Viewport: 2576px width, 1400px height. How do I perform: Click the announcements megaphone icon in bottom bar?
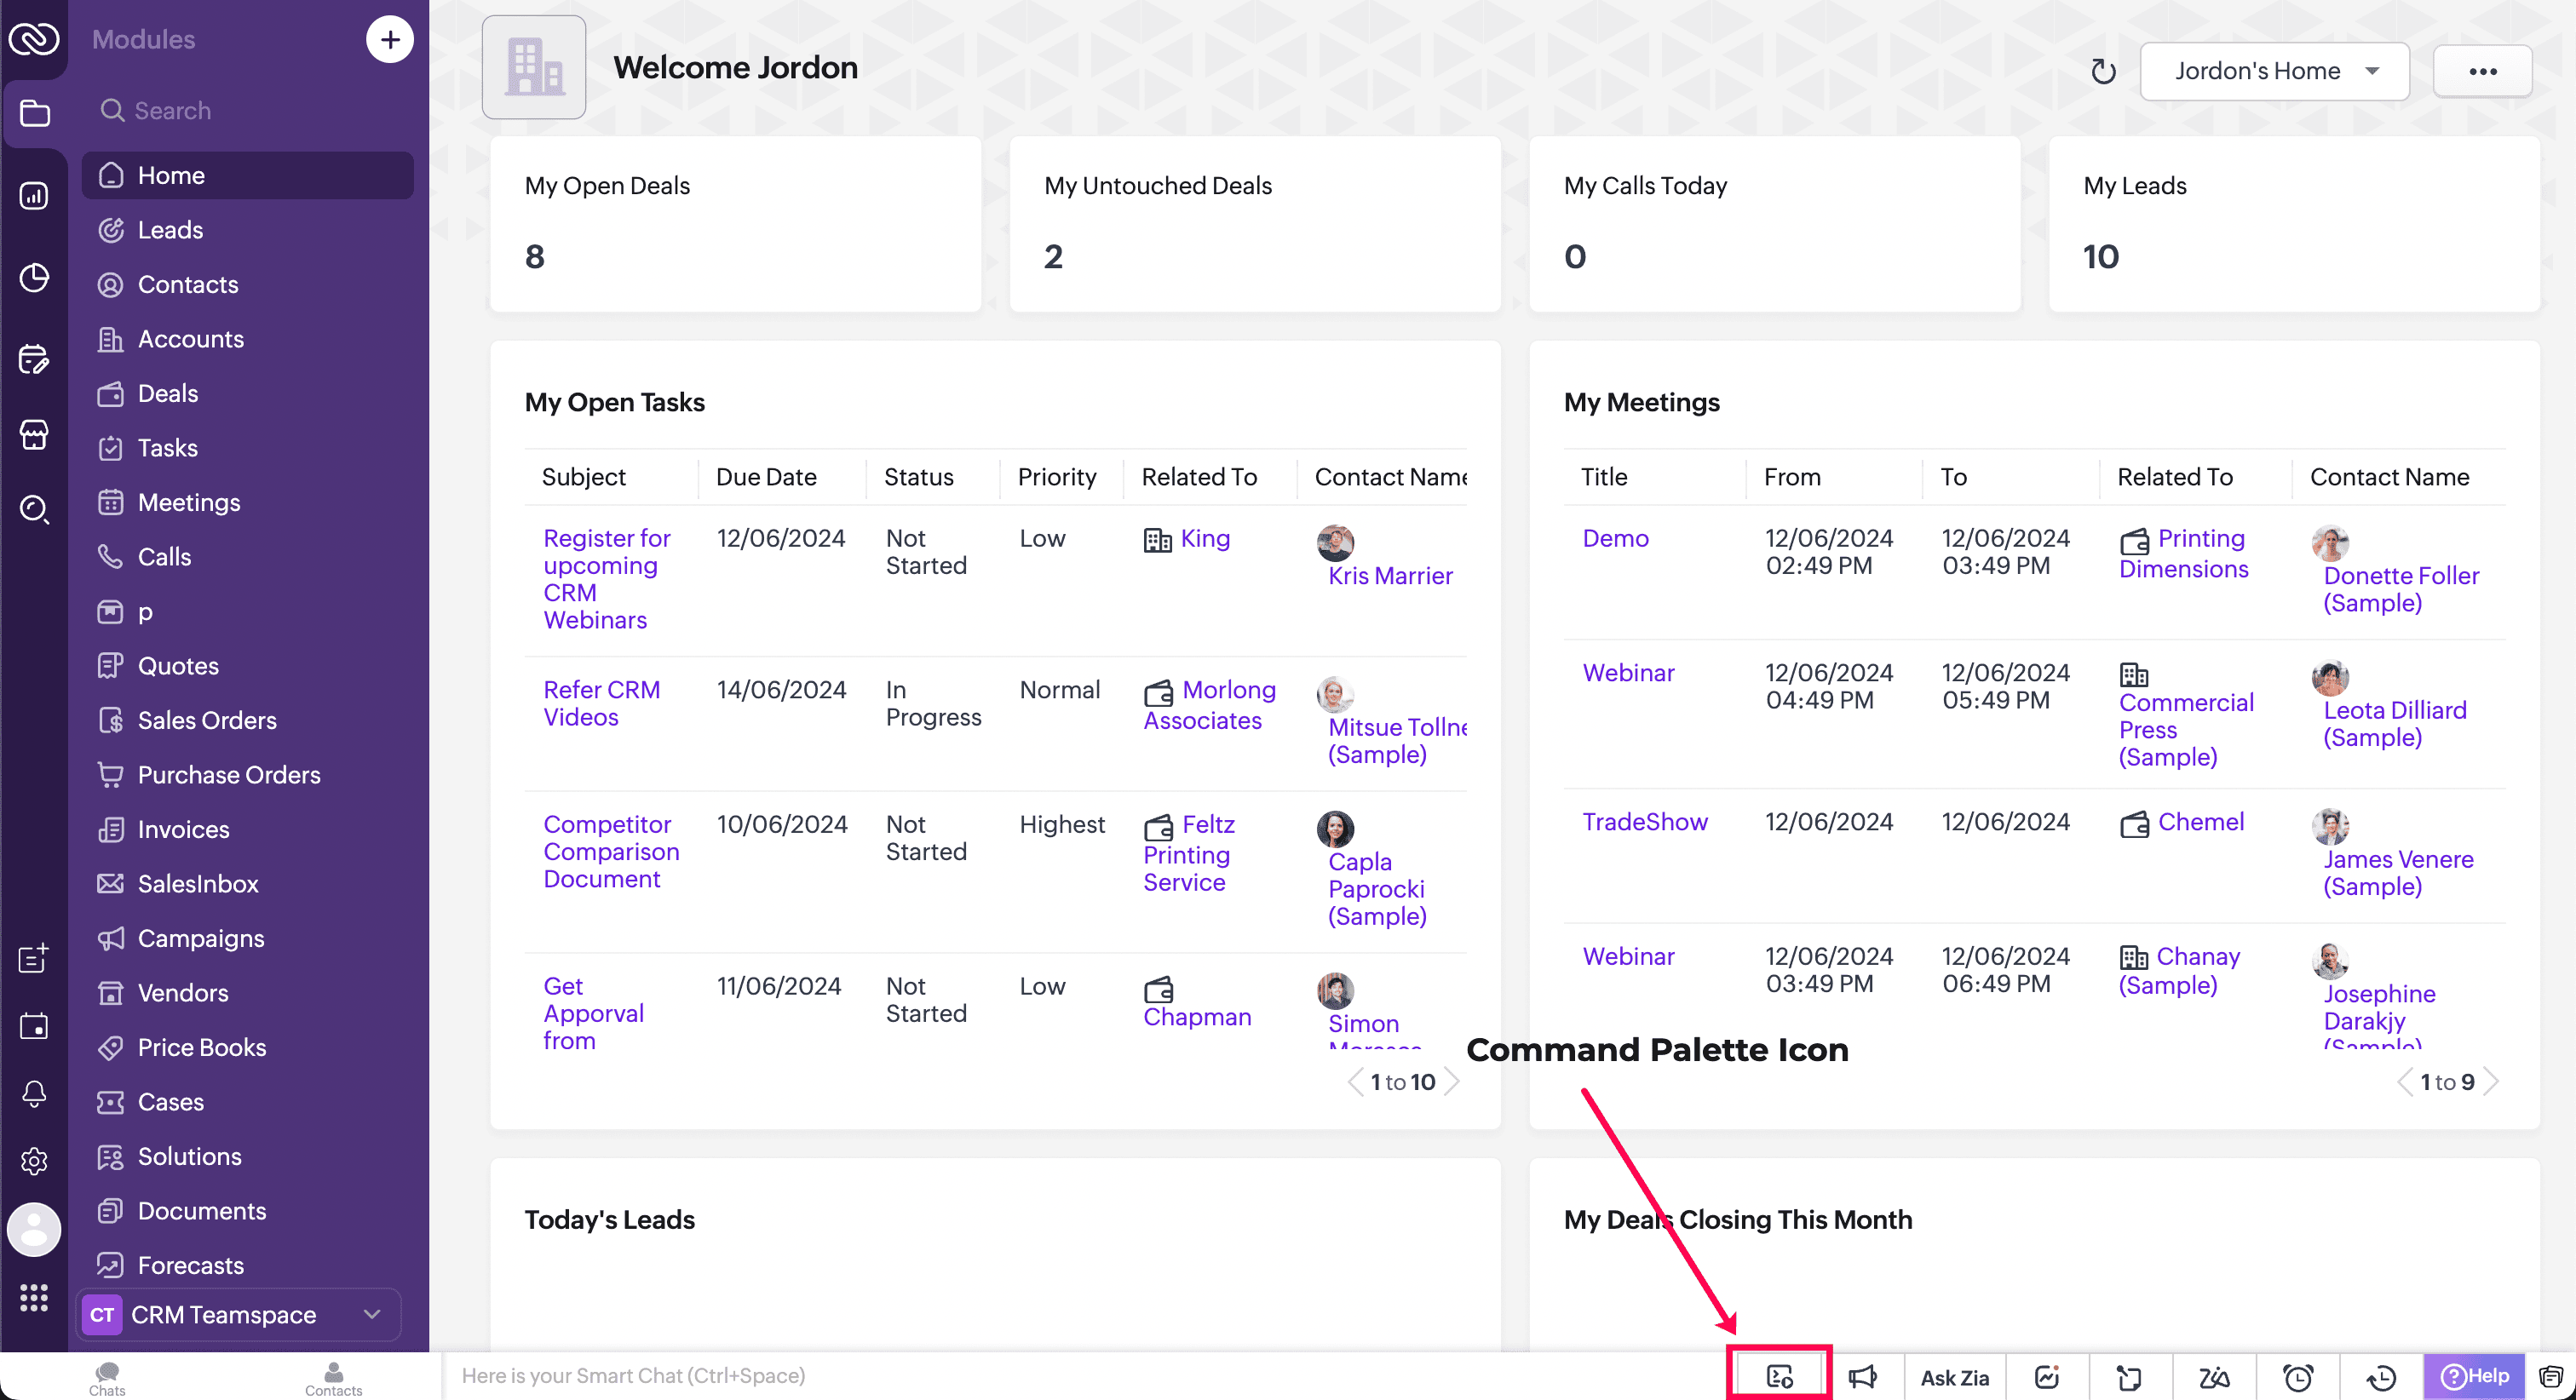[x=1862, y=1377]
